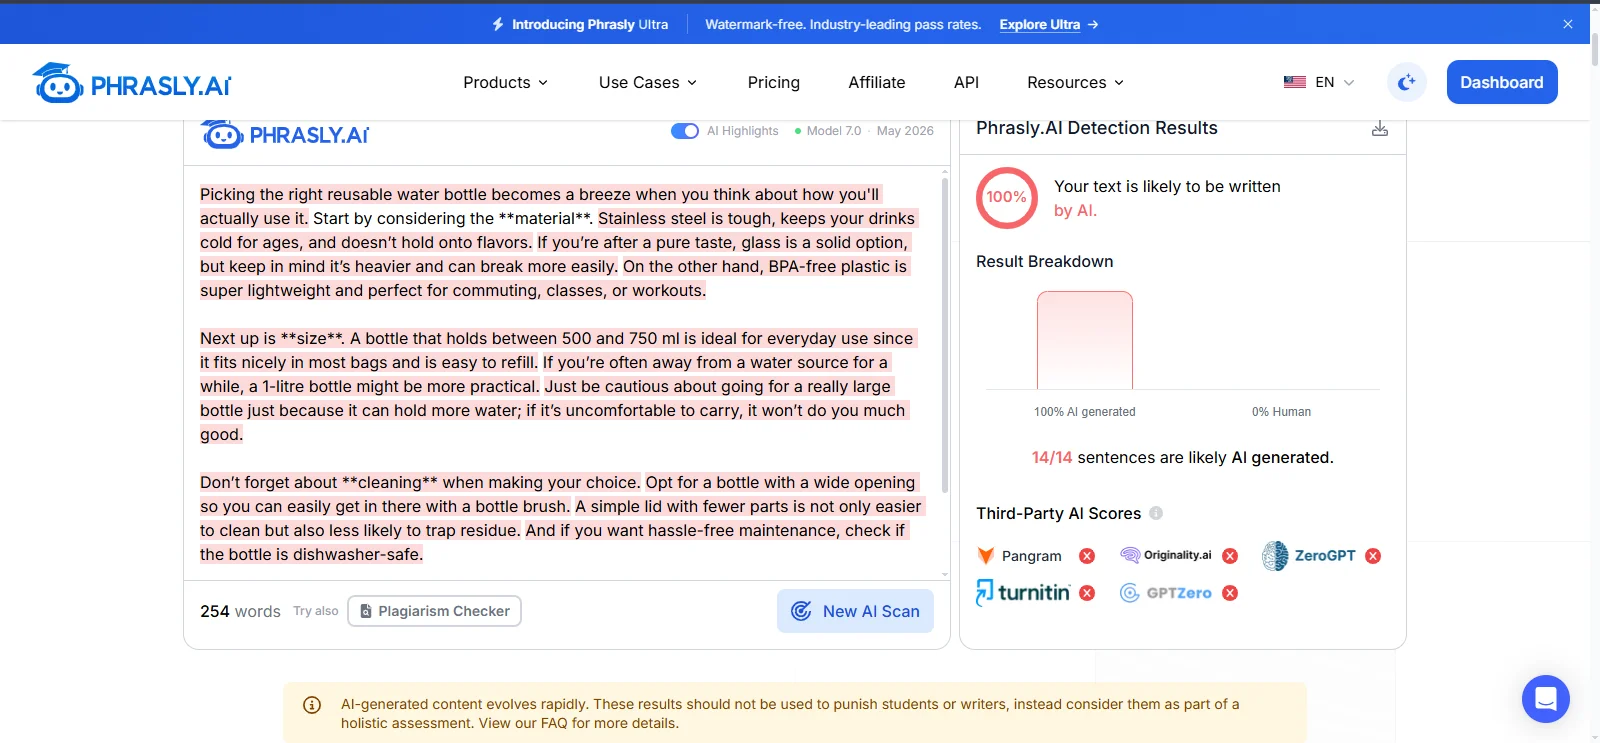Click the 'Result Breakdown' heading

pyautogui.click(x=1044, y=261)
